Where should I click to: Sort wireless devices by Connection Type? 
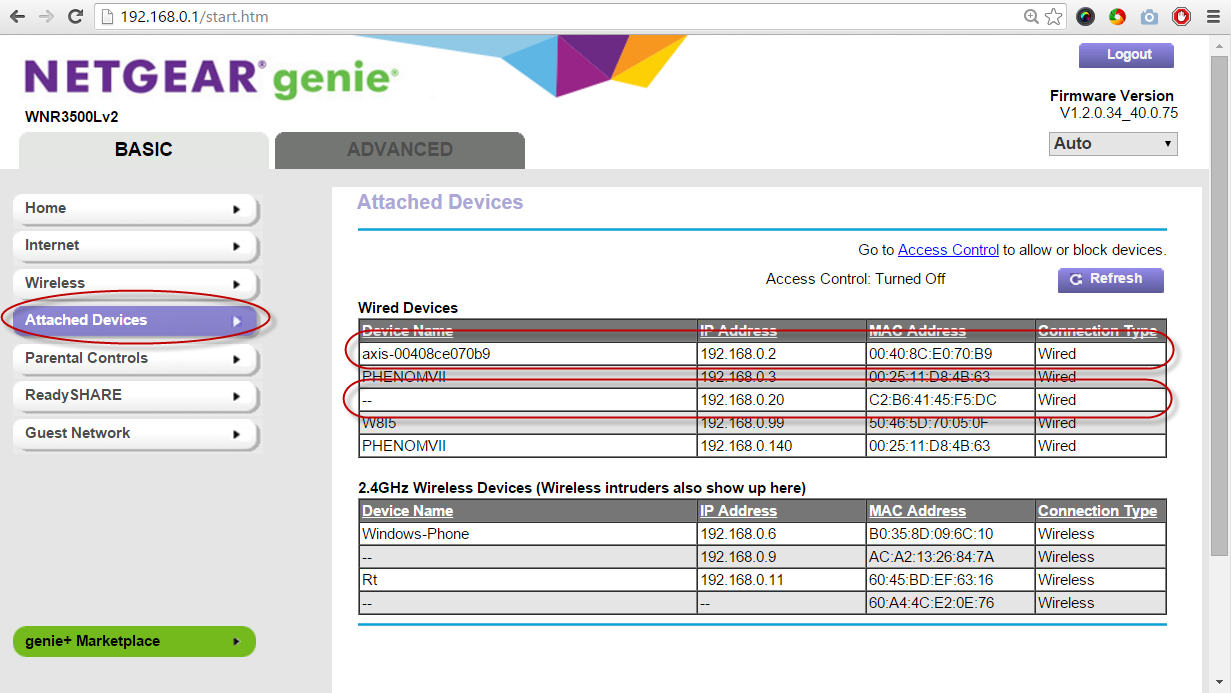[x=1097, y=511]
